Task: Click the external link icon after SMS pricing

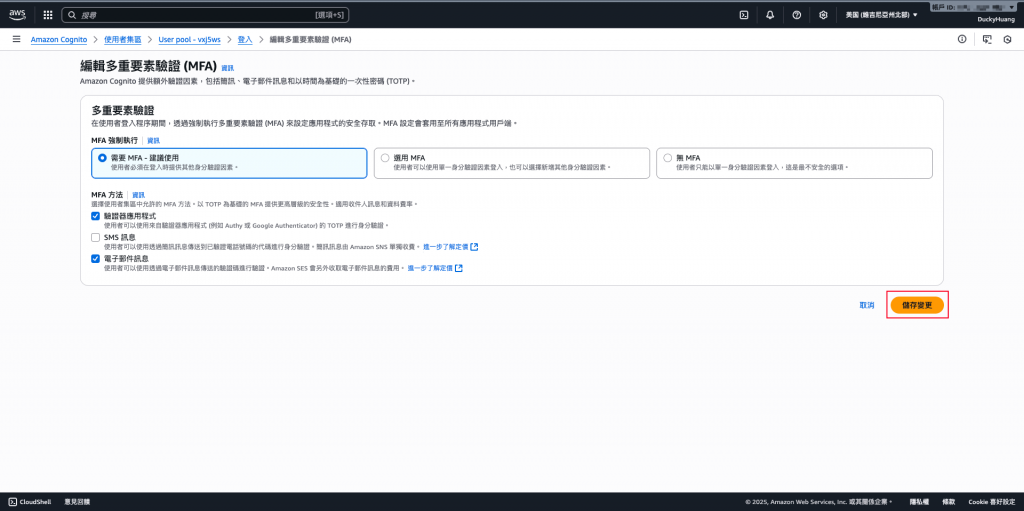Action: pyautogui.click(x=475, y=247)
